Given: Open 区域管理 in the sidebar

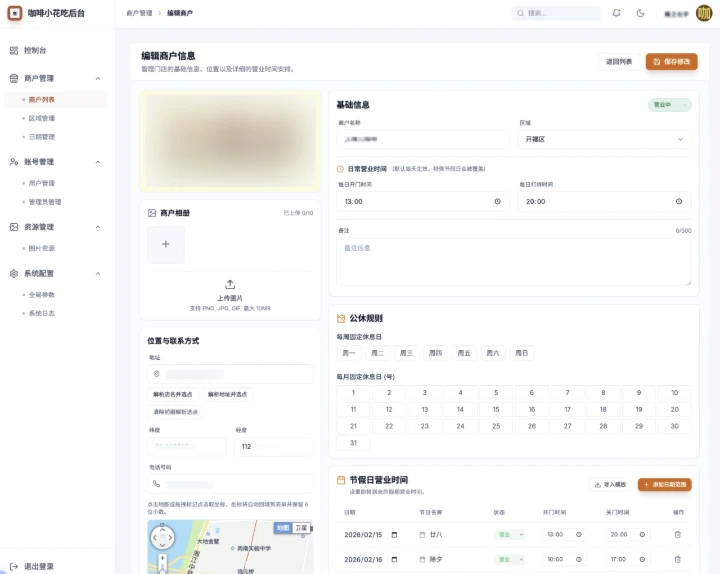Looking at the screenshot, I should point(42,118).
